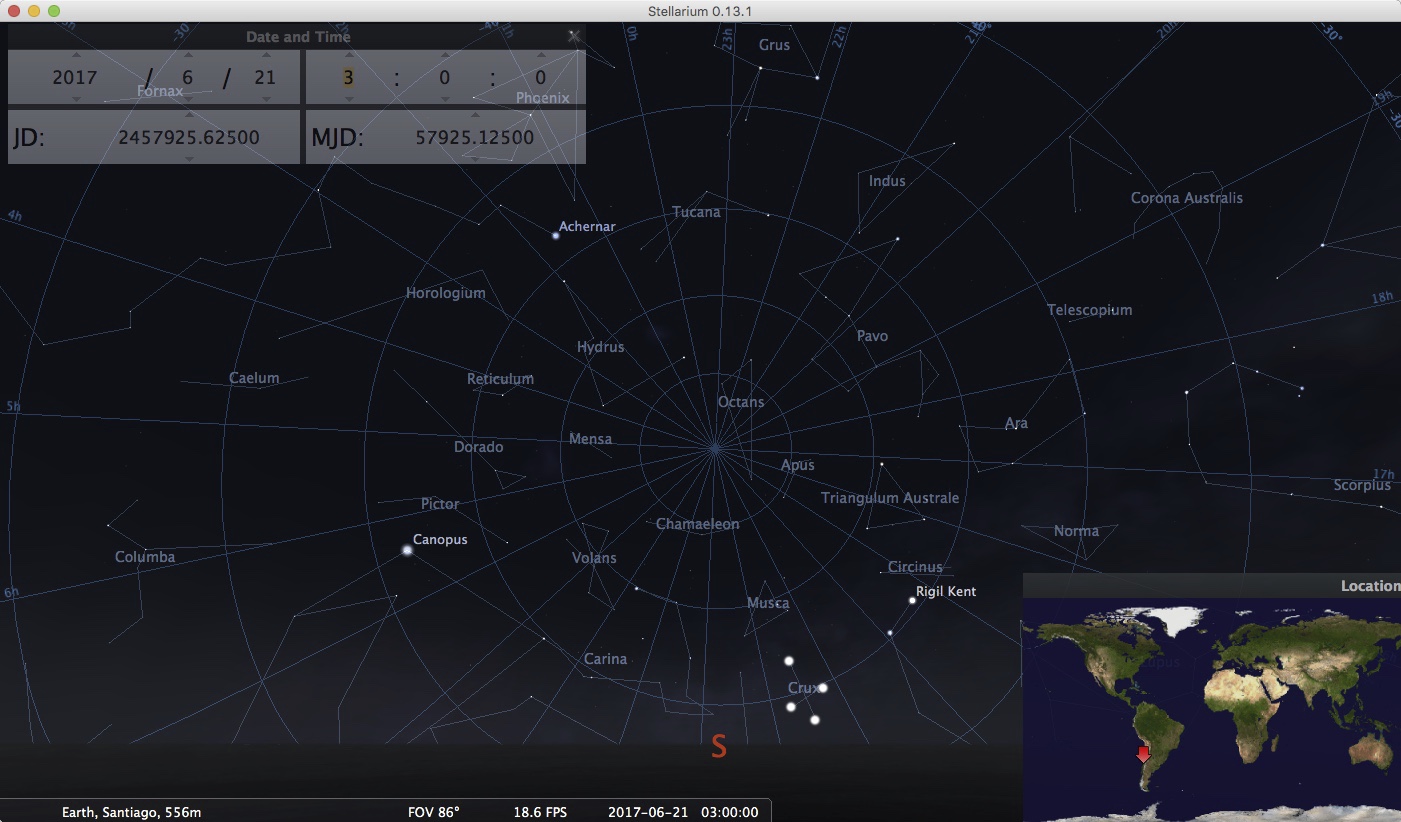The width and height of the screenshot is (1401, 822).
Task: Decrement the JD value with down arrow
Action: (189, 158)
